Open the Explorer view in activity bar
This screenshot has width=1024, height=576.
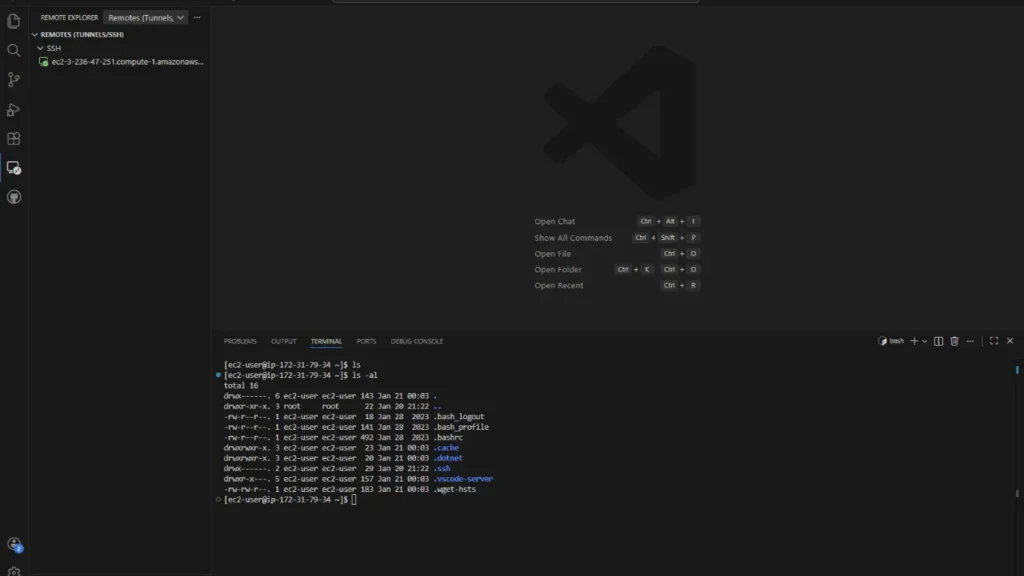(x=14, y=20)
